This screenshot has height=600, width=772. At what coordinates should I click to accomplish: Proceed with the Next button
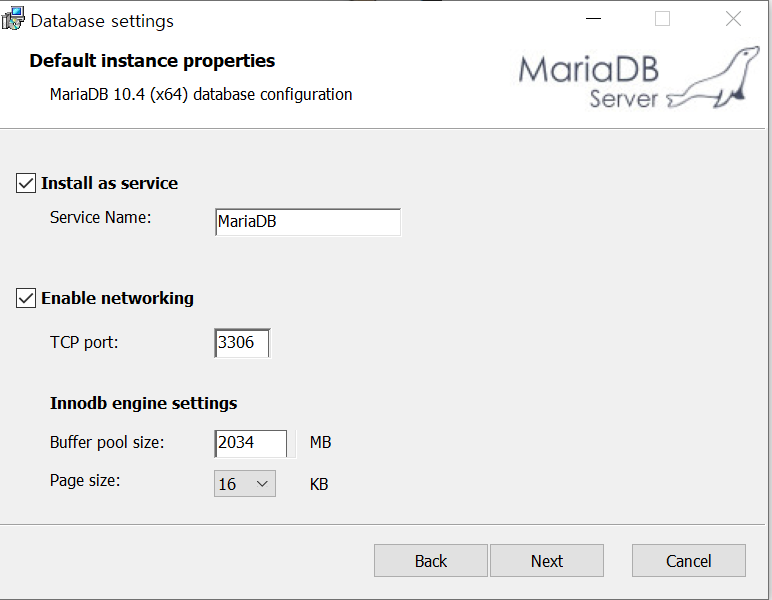547,561
